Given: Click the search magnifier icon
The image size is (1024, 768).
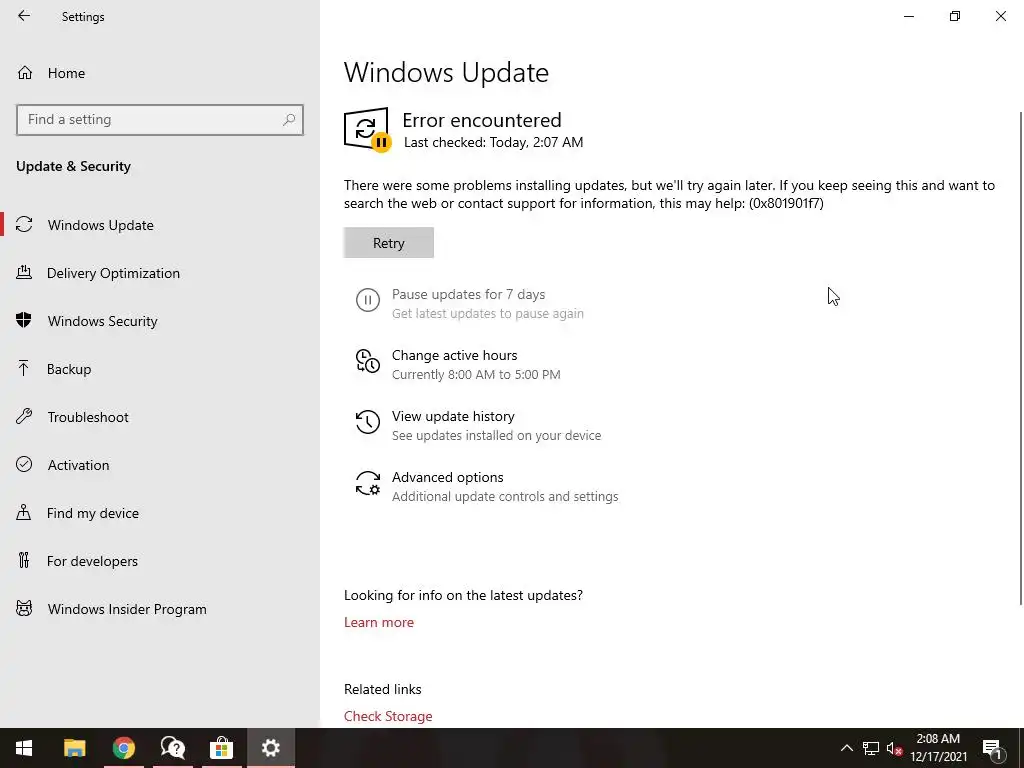Looking at the screenshot, I should click(289, 120).
